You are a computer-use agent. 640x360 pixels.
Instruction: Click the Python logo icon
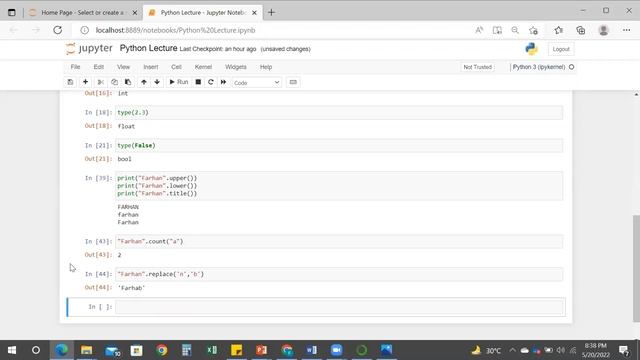pyautogui.click(x=531, y=49)
